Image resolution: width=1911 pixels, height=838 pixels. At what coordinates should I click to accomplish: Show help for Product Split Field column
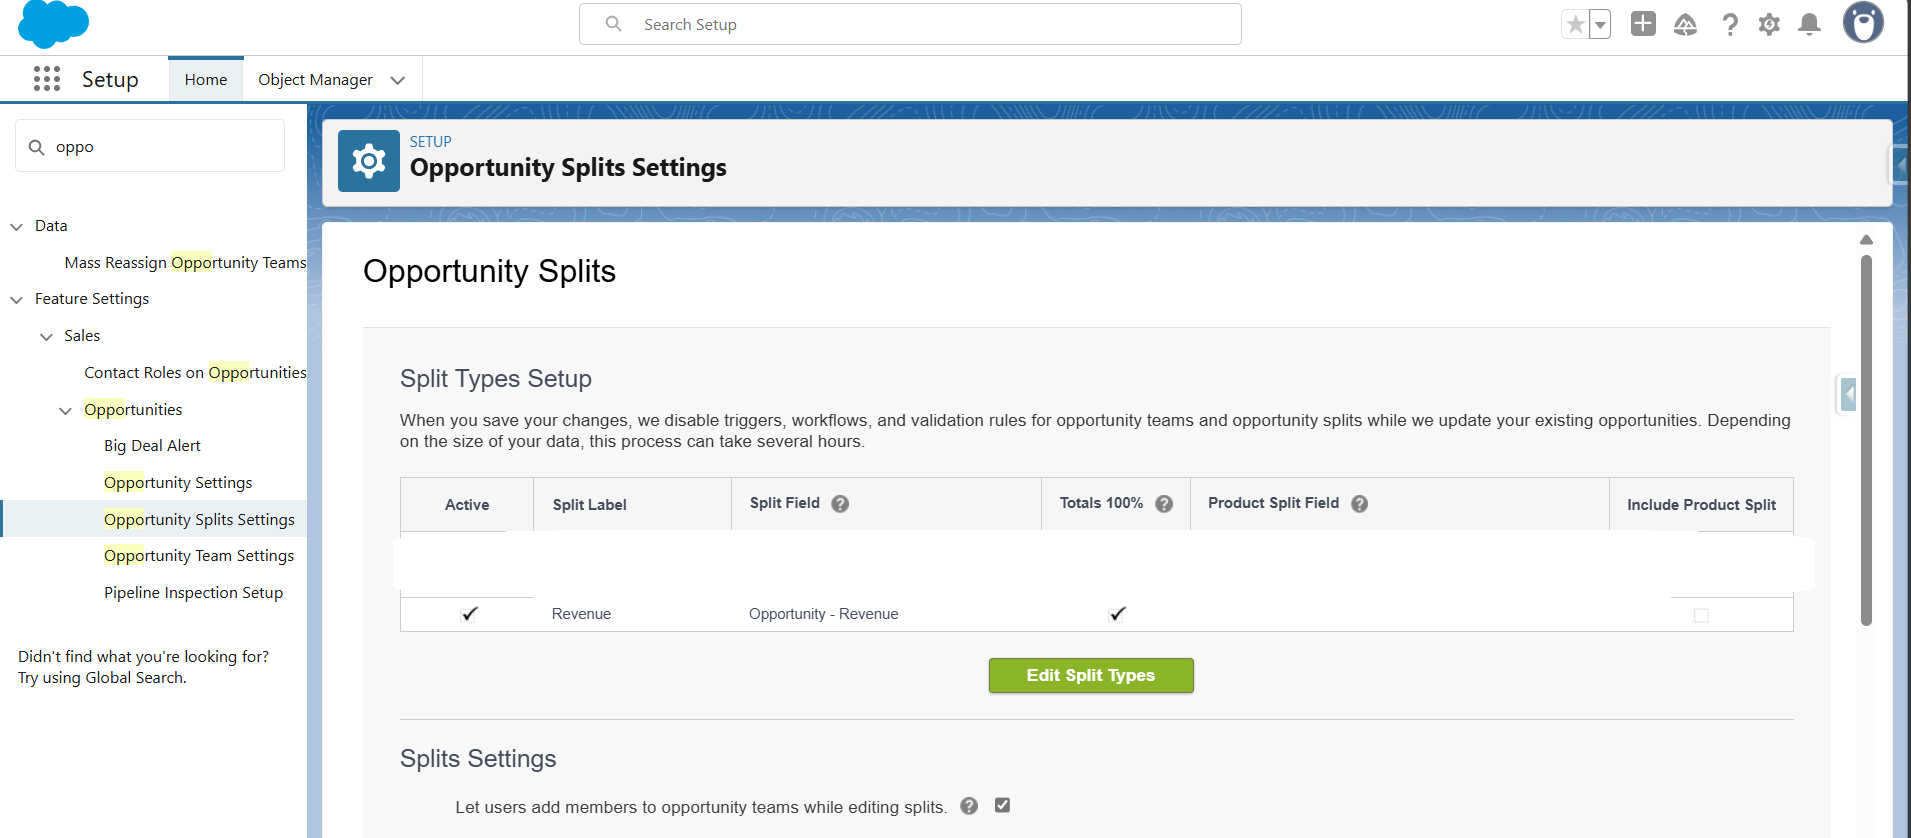pyautogui.click(x=1359, y=504)
